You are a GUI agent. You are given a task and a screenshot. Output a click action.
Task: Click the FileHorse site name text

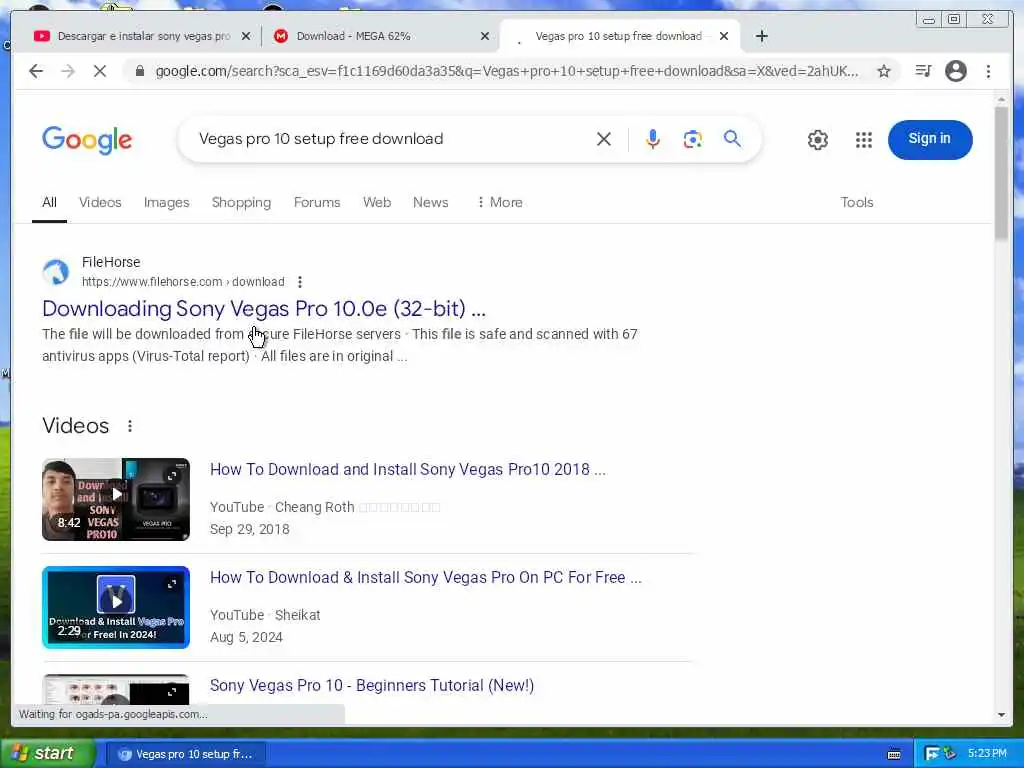(x=111, y=262)
